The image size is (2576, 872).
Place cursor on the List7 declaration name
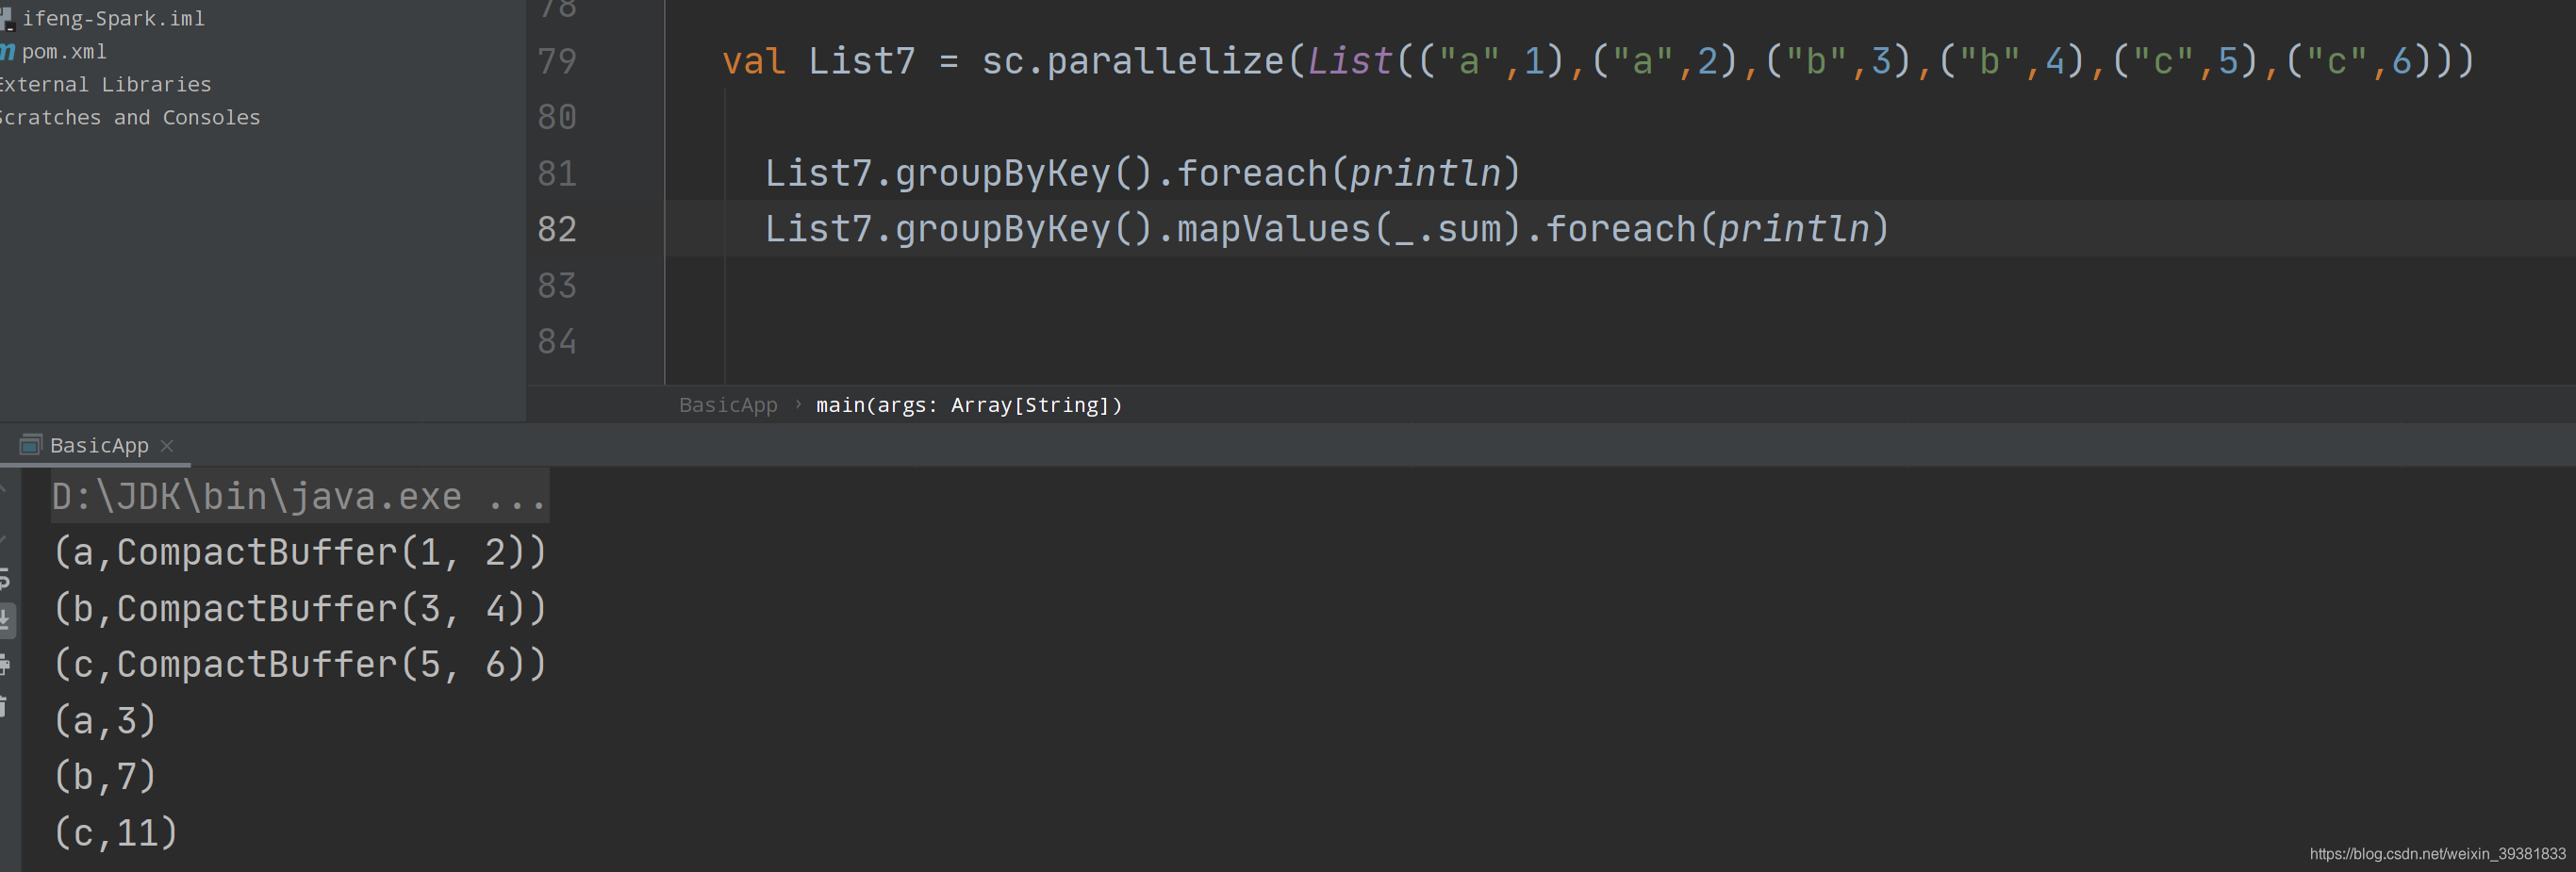[862, 61]
